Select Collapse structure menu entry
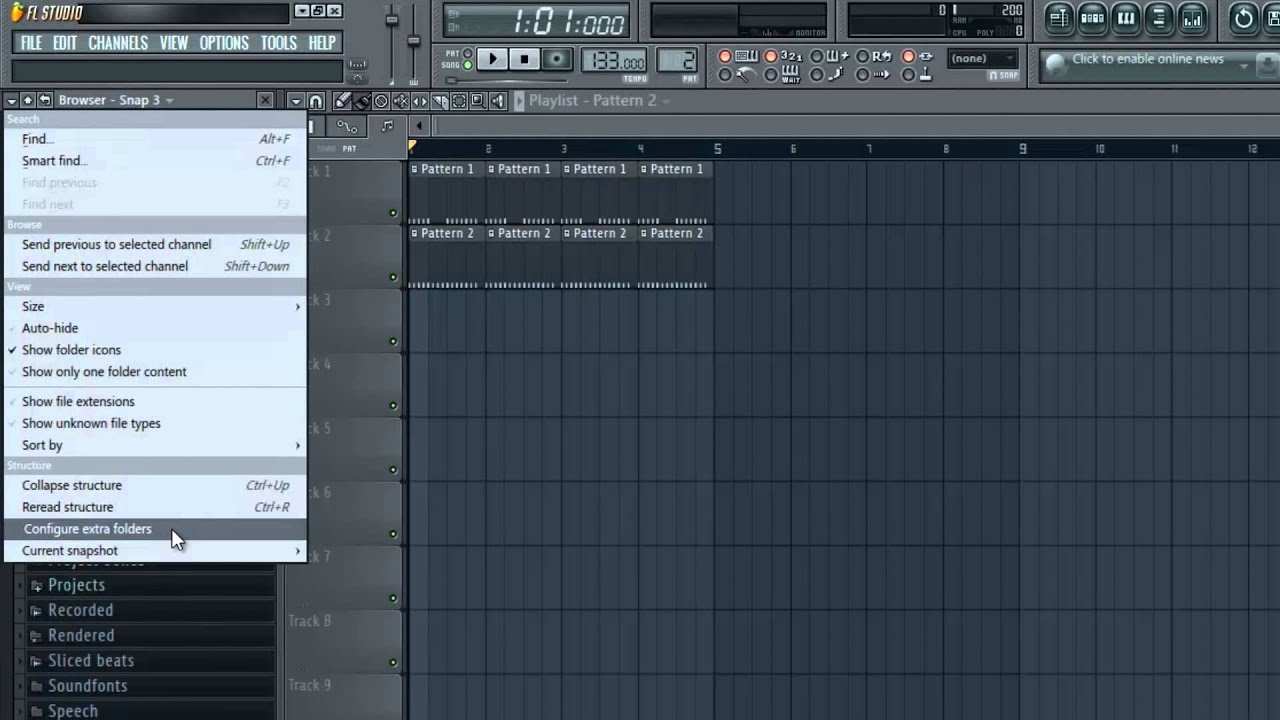The image size is (1280, 720). 155,486
